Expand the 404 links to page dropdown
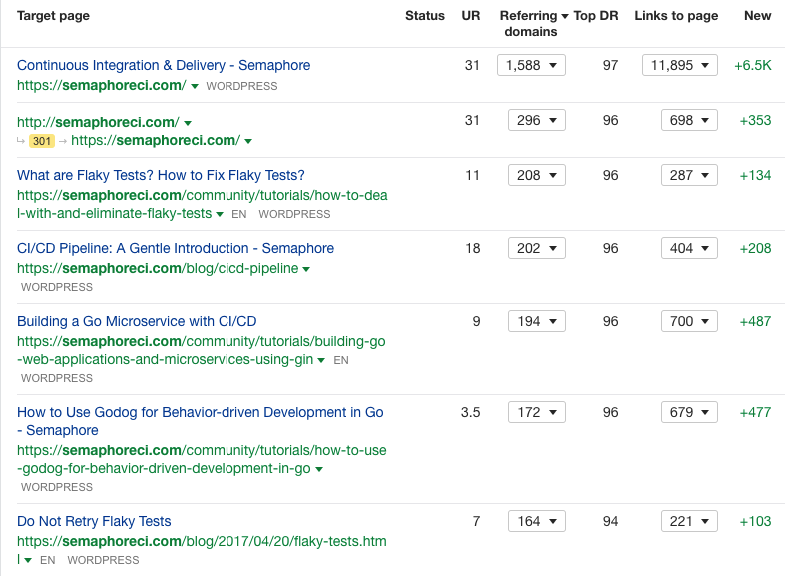Screen dimensions: 785x576 [688, 248]
